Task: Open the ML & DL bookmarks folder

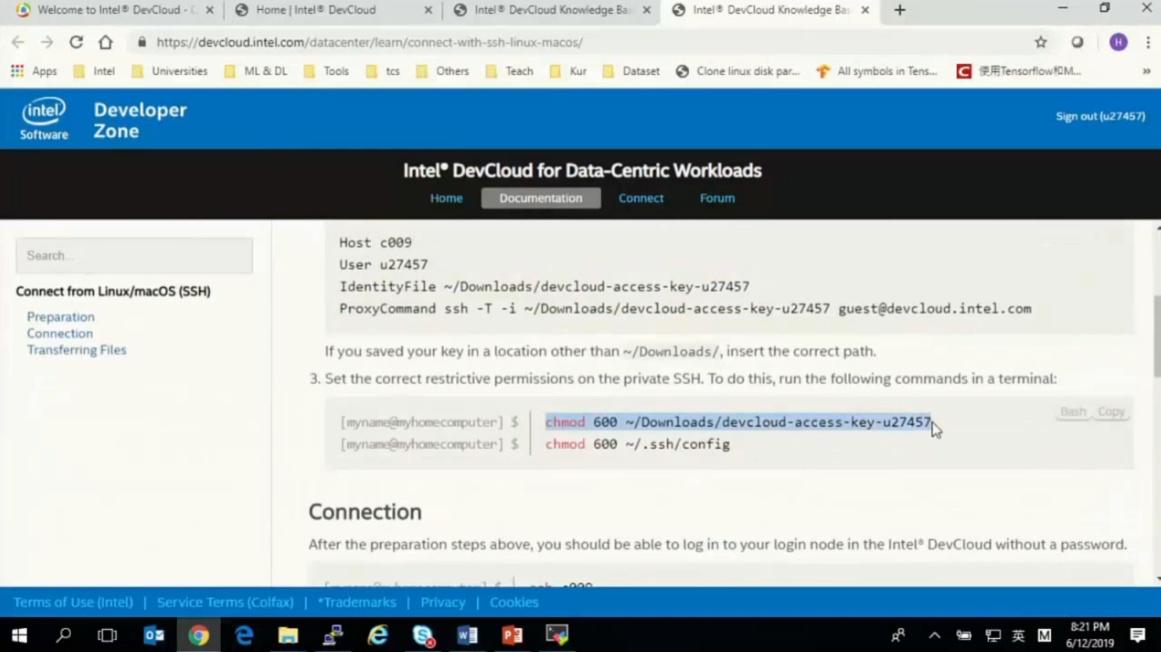Action: point(255,71)
